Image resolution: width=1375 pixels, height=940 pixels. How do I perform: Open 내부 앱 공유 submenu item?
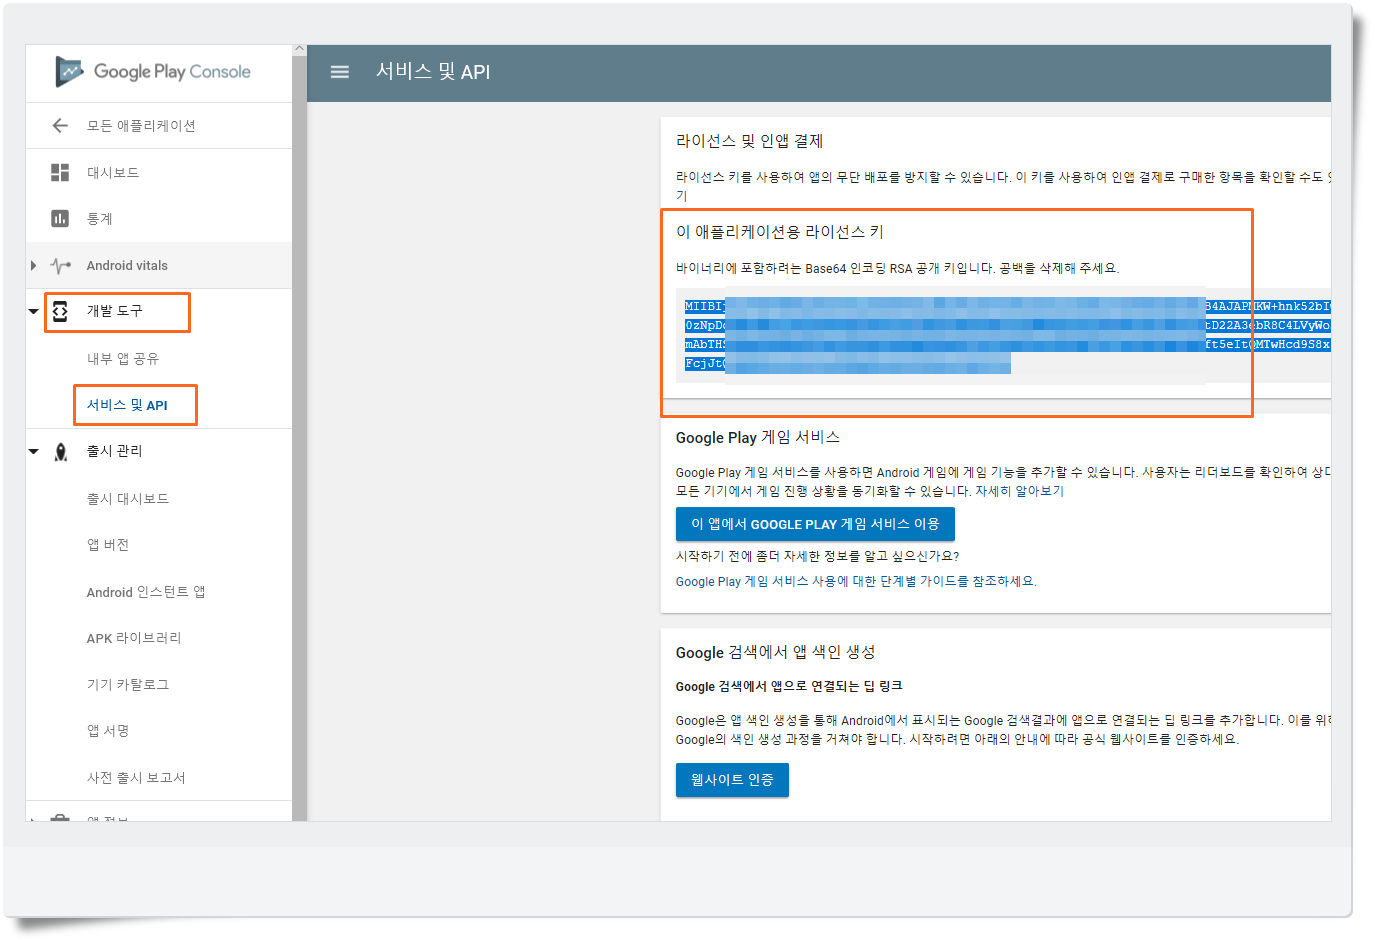pos(123,359)
